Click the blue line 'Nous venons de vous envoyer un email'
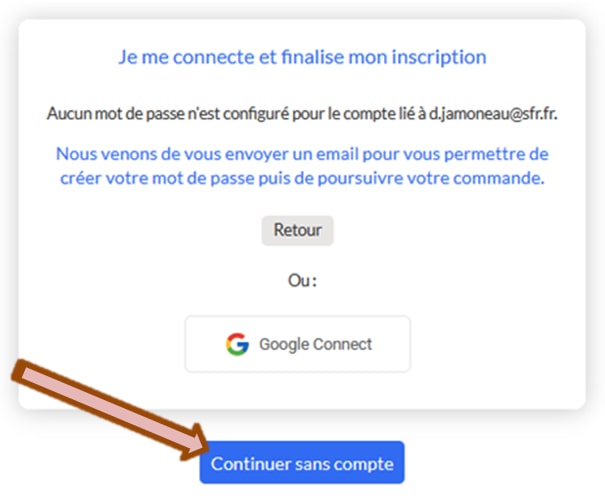 302,154
